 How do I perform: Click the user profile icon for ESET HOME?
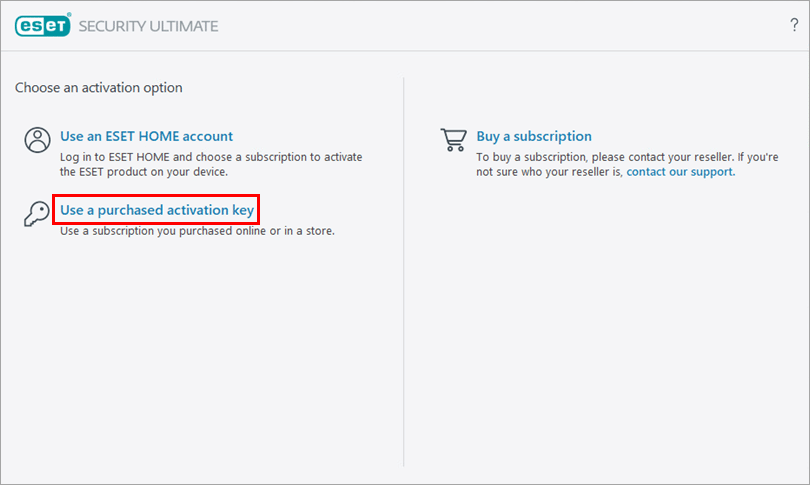click(37, 140)
